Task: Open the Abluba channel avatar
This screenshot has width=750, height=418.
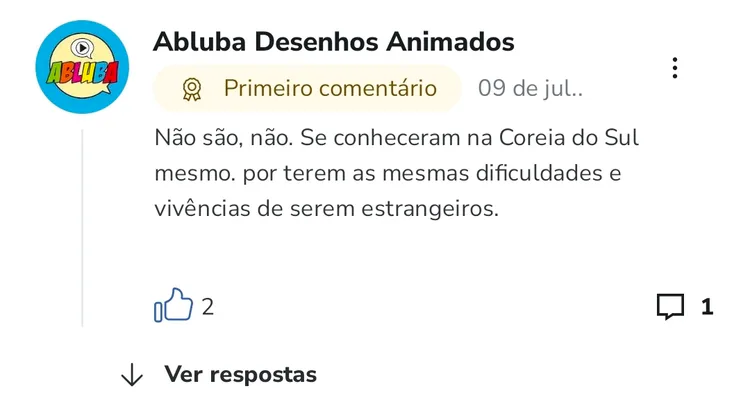Action: [82, 67]
